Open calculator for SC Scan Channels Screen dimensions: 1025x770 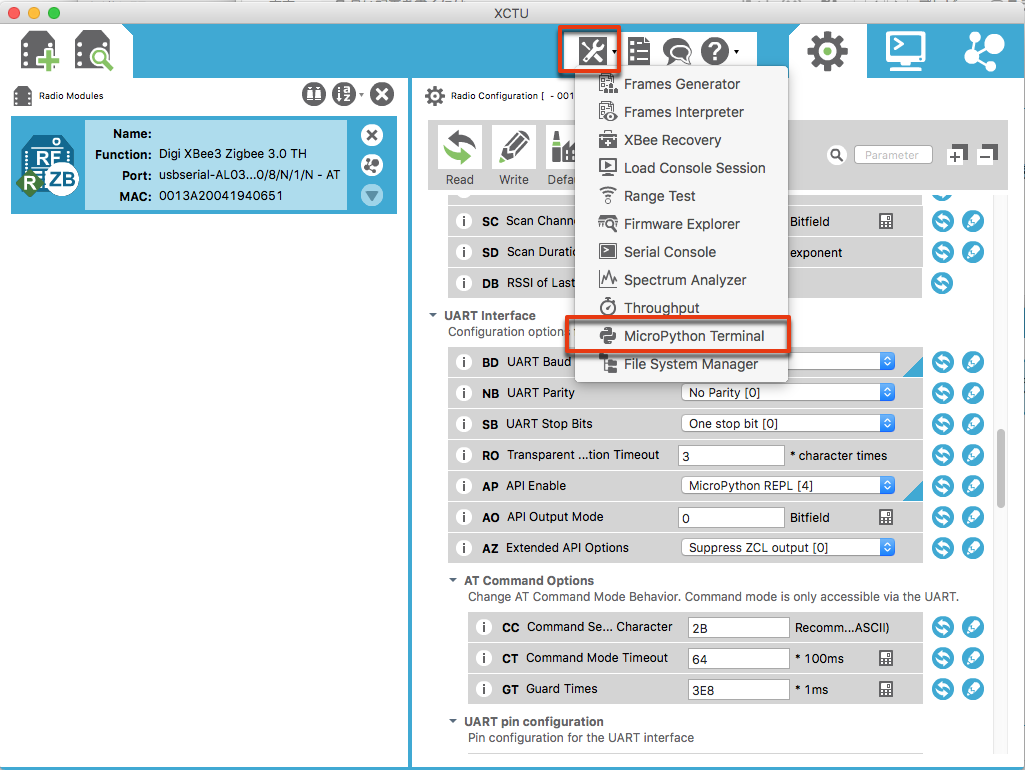point(886,222)
